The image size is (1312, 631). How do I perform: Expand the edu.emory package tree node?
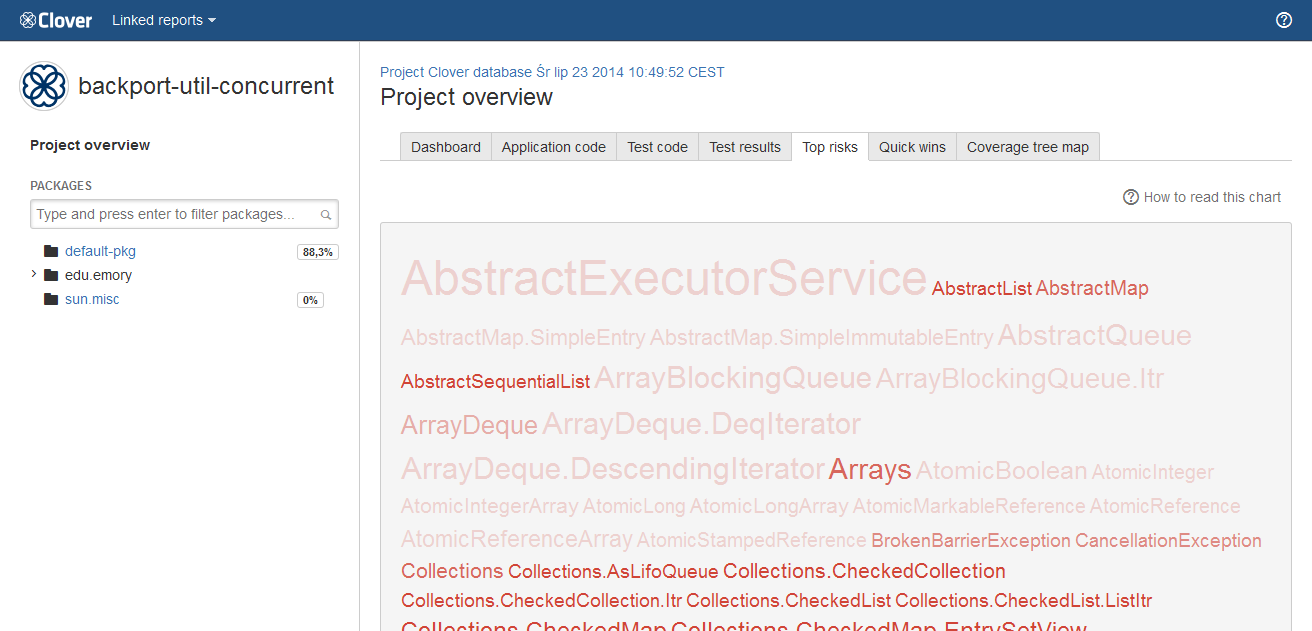[x=34, y=274]
